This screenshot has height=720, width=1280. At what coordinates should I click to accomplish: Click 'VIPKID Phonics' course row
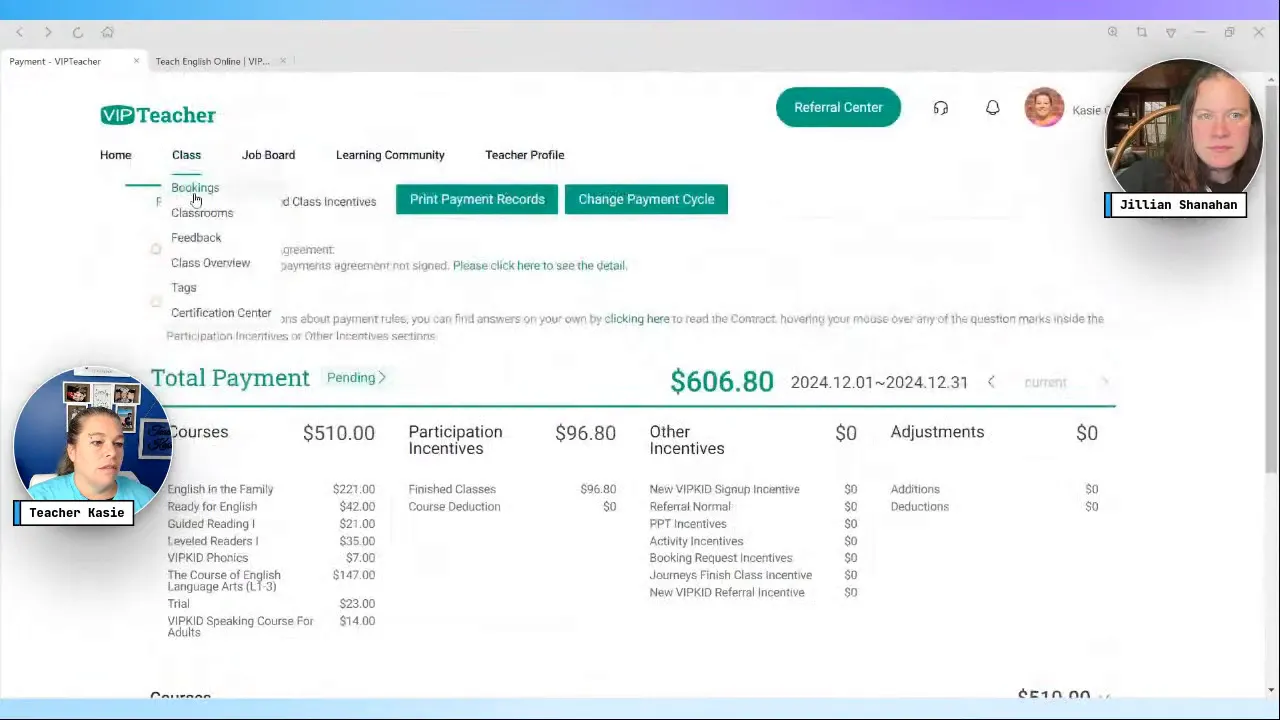(x=271, y=558)
